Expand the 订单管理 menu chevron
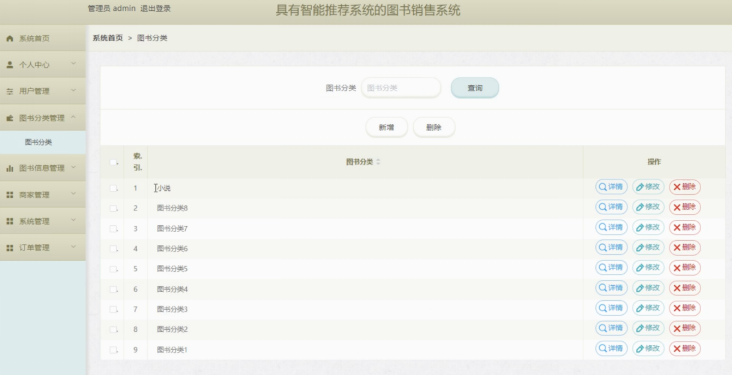This screenshot has width=733, height=375. pyautogui.click(x=73, y=246)
